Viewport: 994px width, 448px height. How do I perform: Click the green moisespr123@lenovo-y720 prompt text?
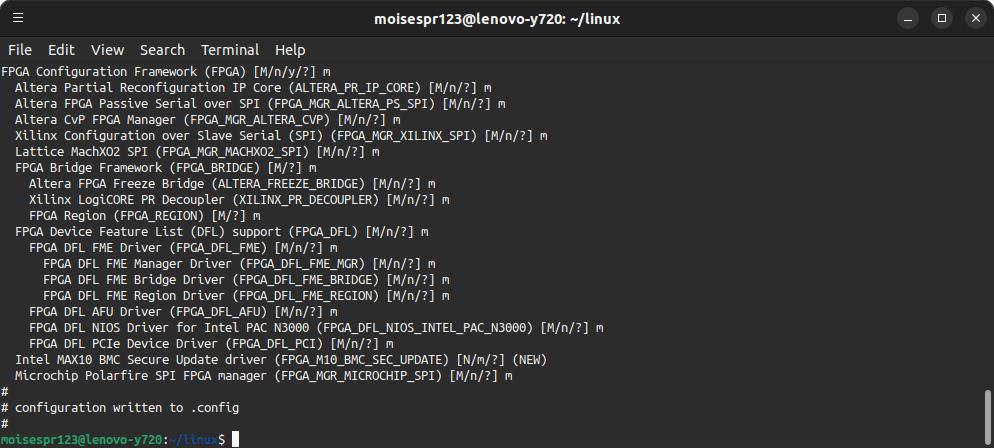point(82,439)
